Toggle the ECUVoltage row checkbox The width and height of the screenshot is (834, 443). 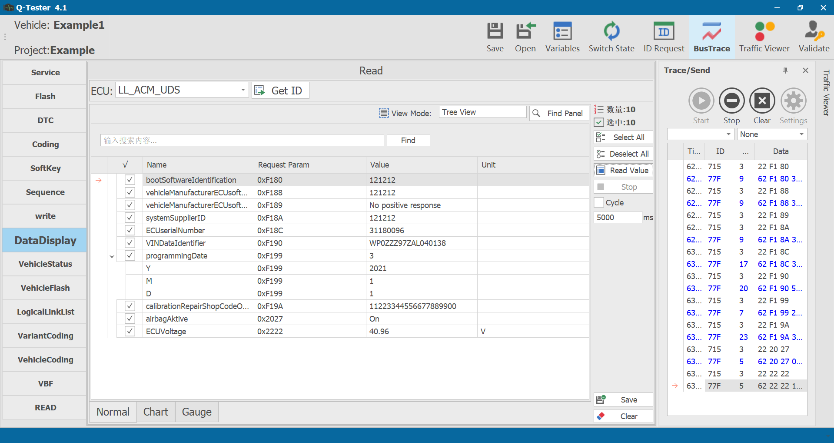pyautogui.click(x=129, y=330)
